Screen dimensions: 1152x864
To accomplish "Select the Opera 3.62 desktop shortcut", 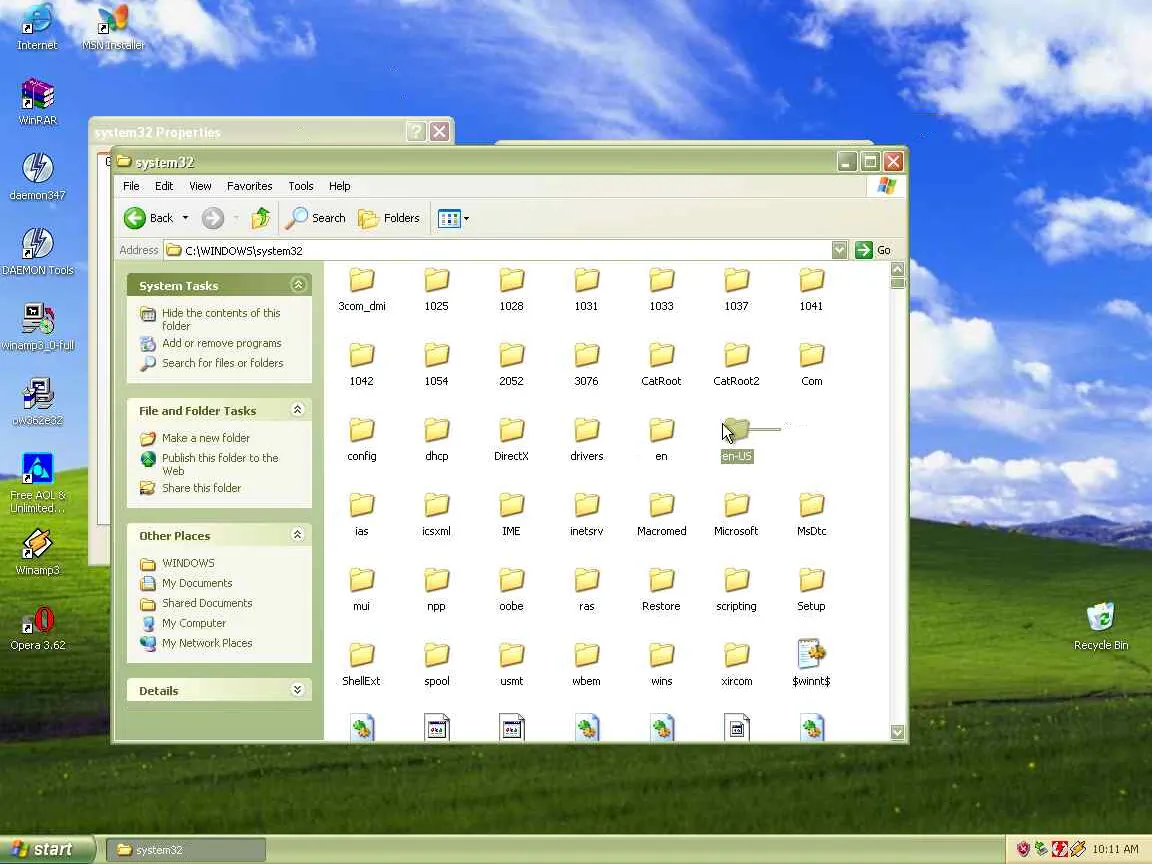I will pyautogui.click(x=37, y=627).
